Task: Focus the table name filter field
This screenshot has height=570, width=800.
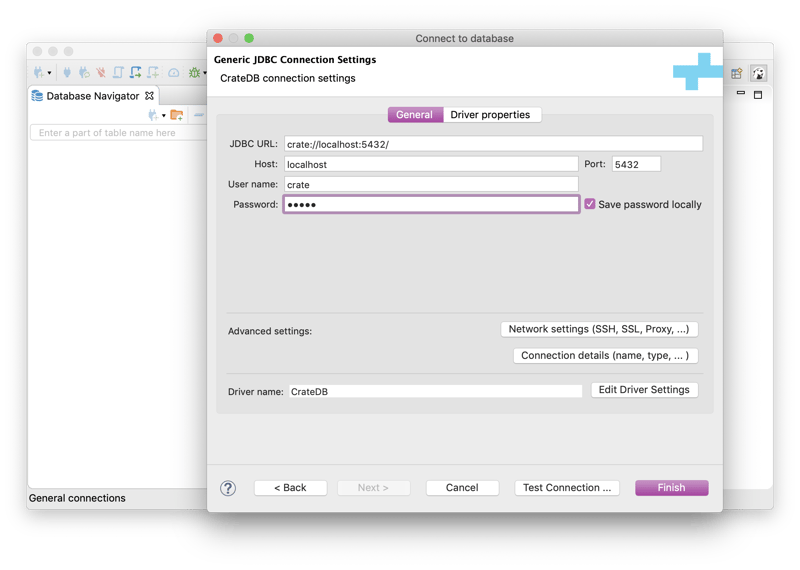Action: pos(118,133)
